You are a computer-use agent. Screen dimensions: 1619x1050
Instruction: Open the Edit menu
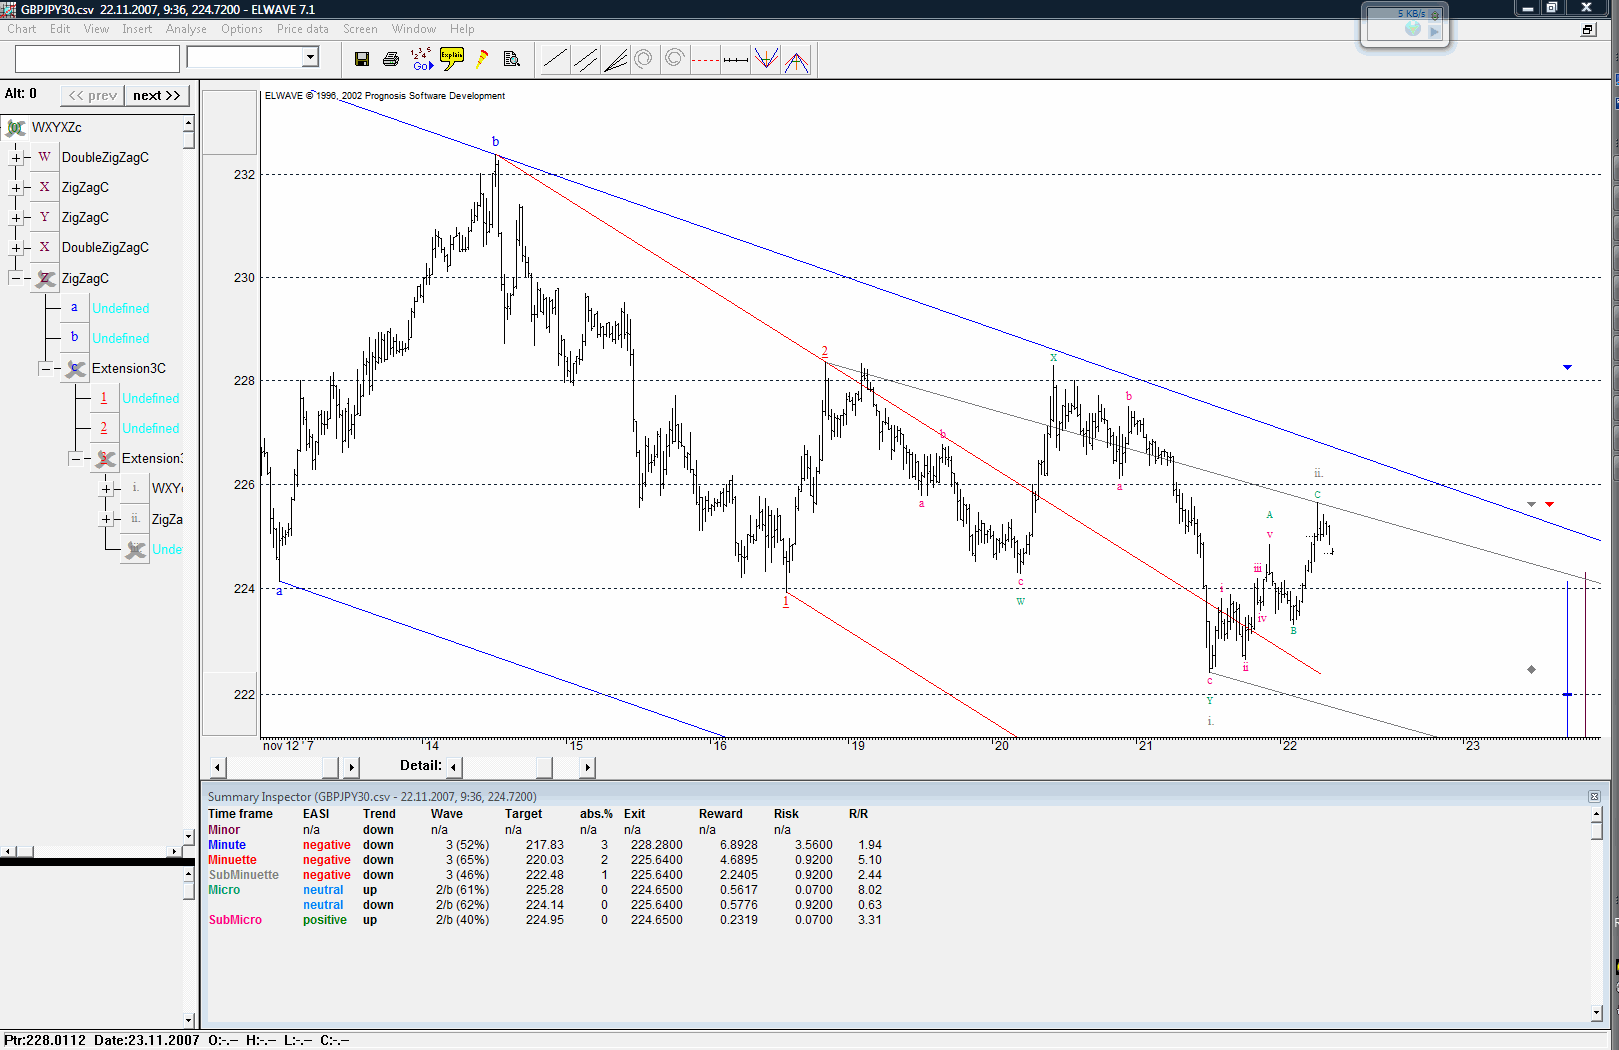pos(60,29)
